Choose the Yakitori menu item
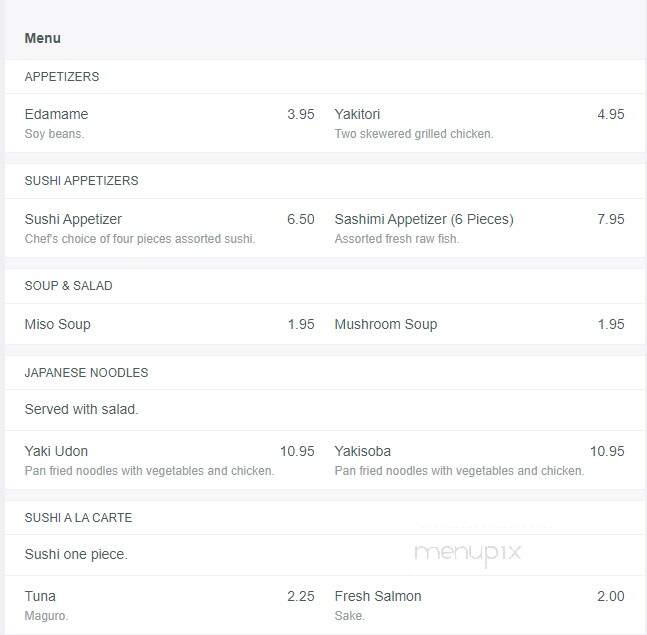This screenshot has height=635, width=647. point(357,114)
